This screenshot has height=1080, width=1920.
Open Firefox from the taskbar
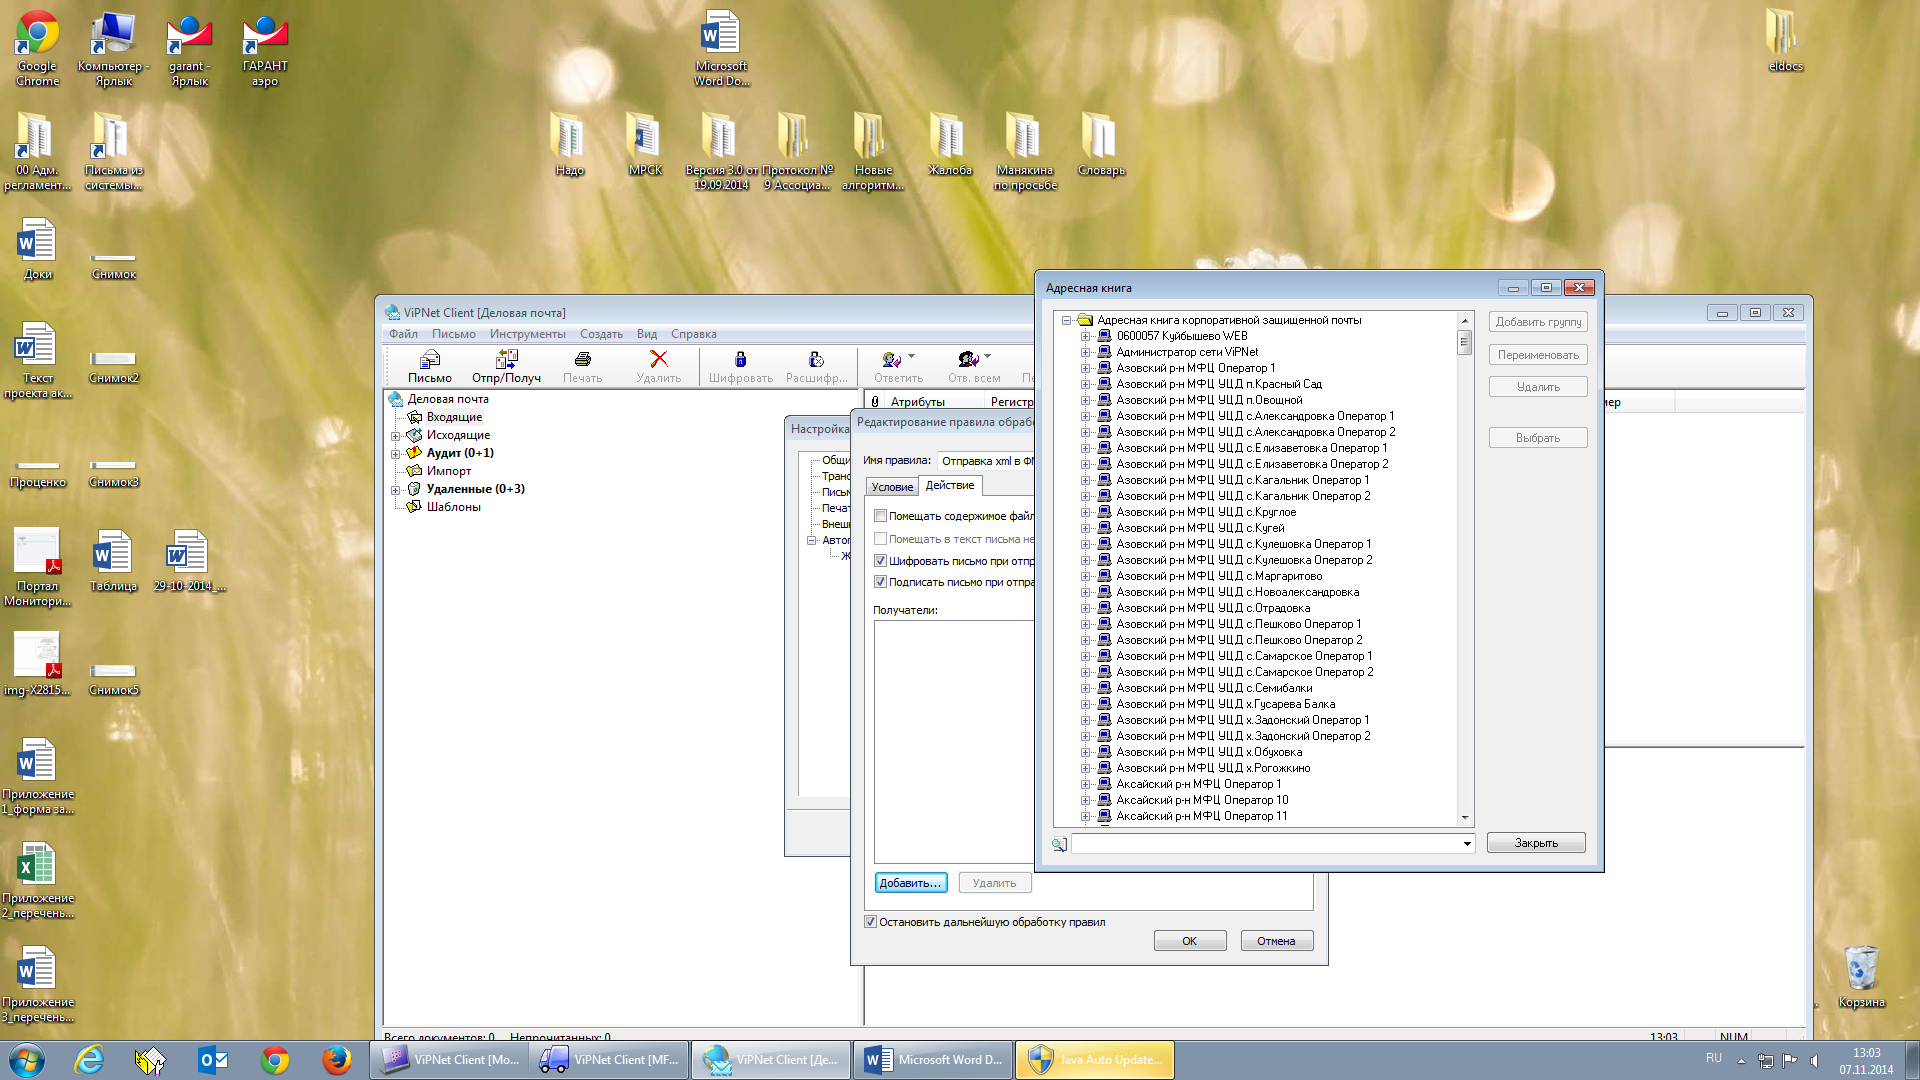(x=336, y=1060)
